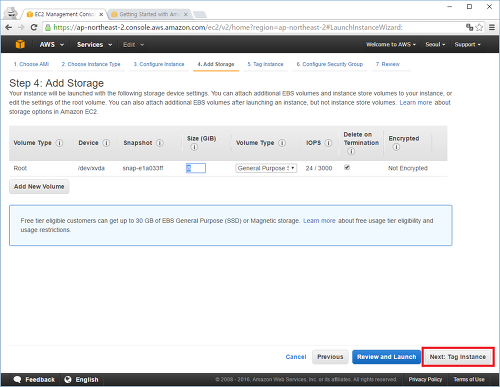Click the browser address bar URL
Screen dimensions: 500x387
[228, 27]
